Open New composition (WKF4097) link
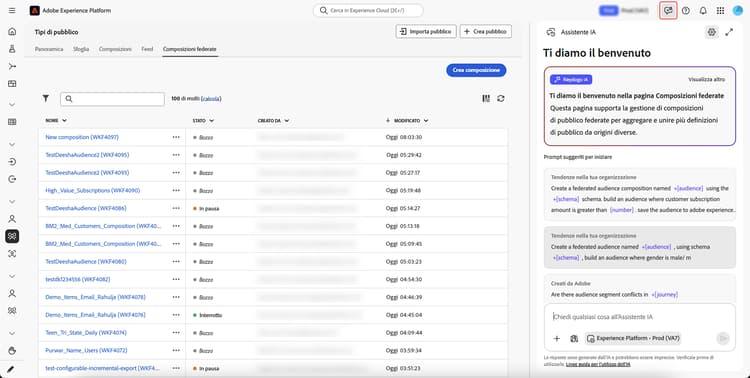 [x=82, y=137]
